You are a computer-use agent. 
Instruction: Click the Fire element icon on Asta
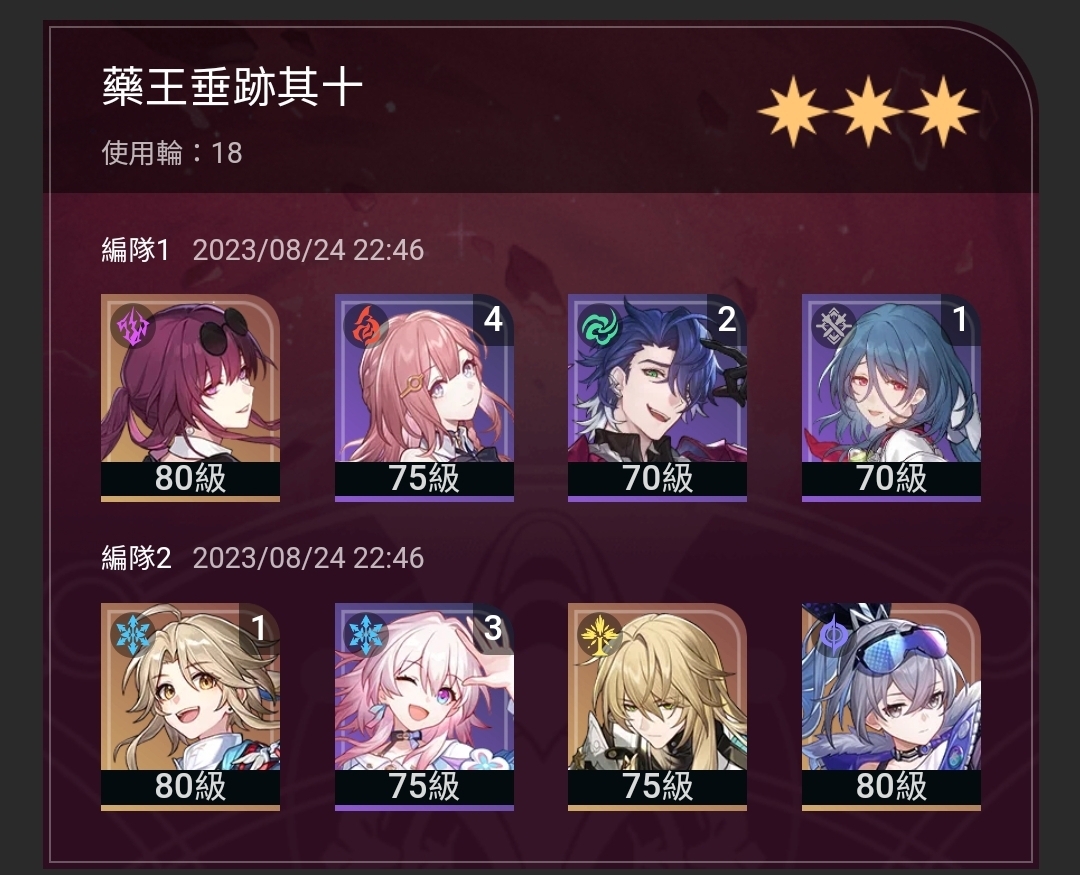tap(366, 326)
